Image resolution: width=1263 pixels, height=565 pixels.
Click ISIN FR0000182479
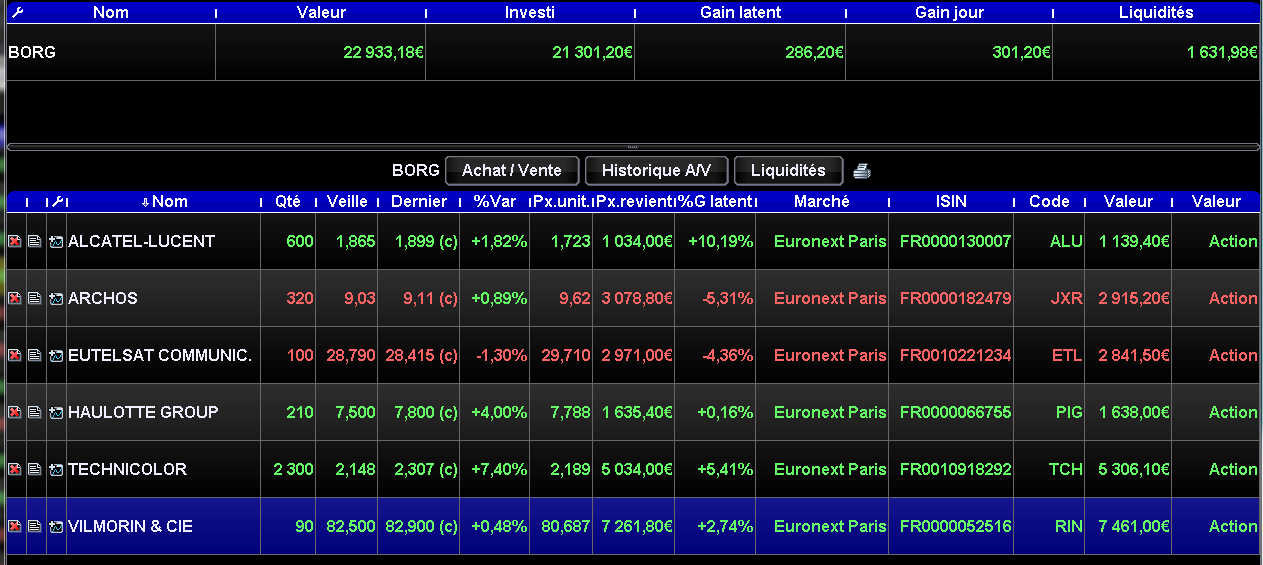pos(955,299)
